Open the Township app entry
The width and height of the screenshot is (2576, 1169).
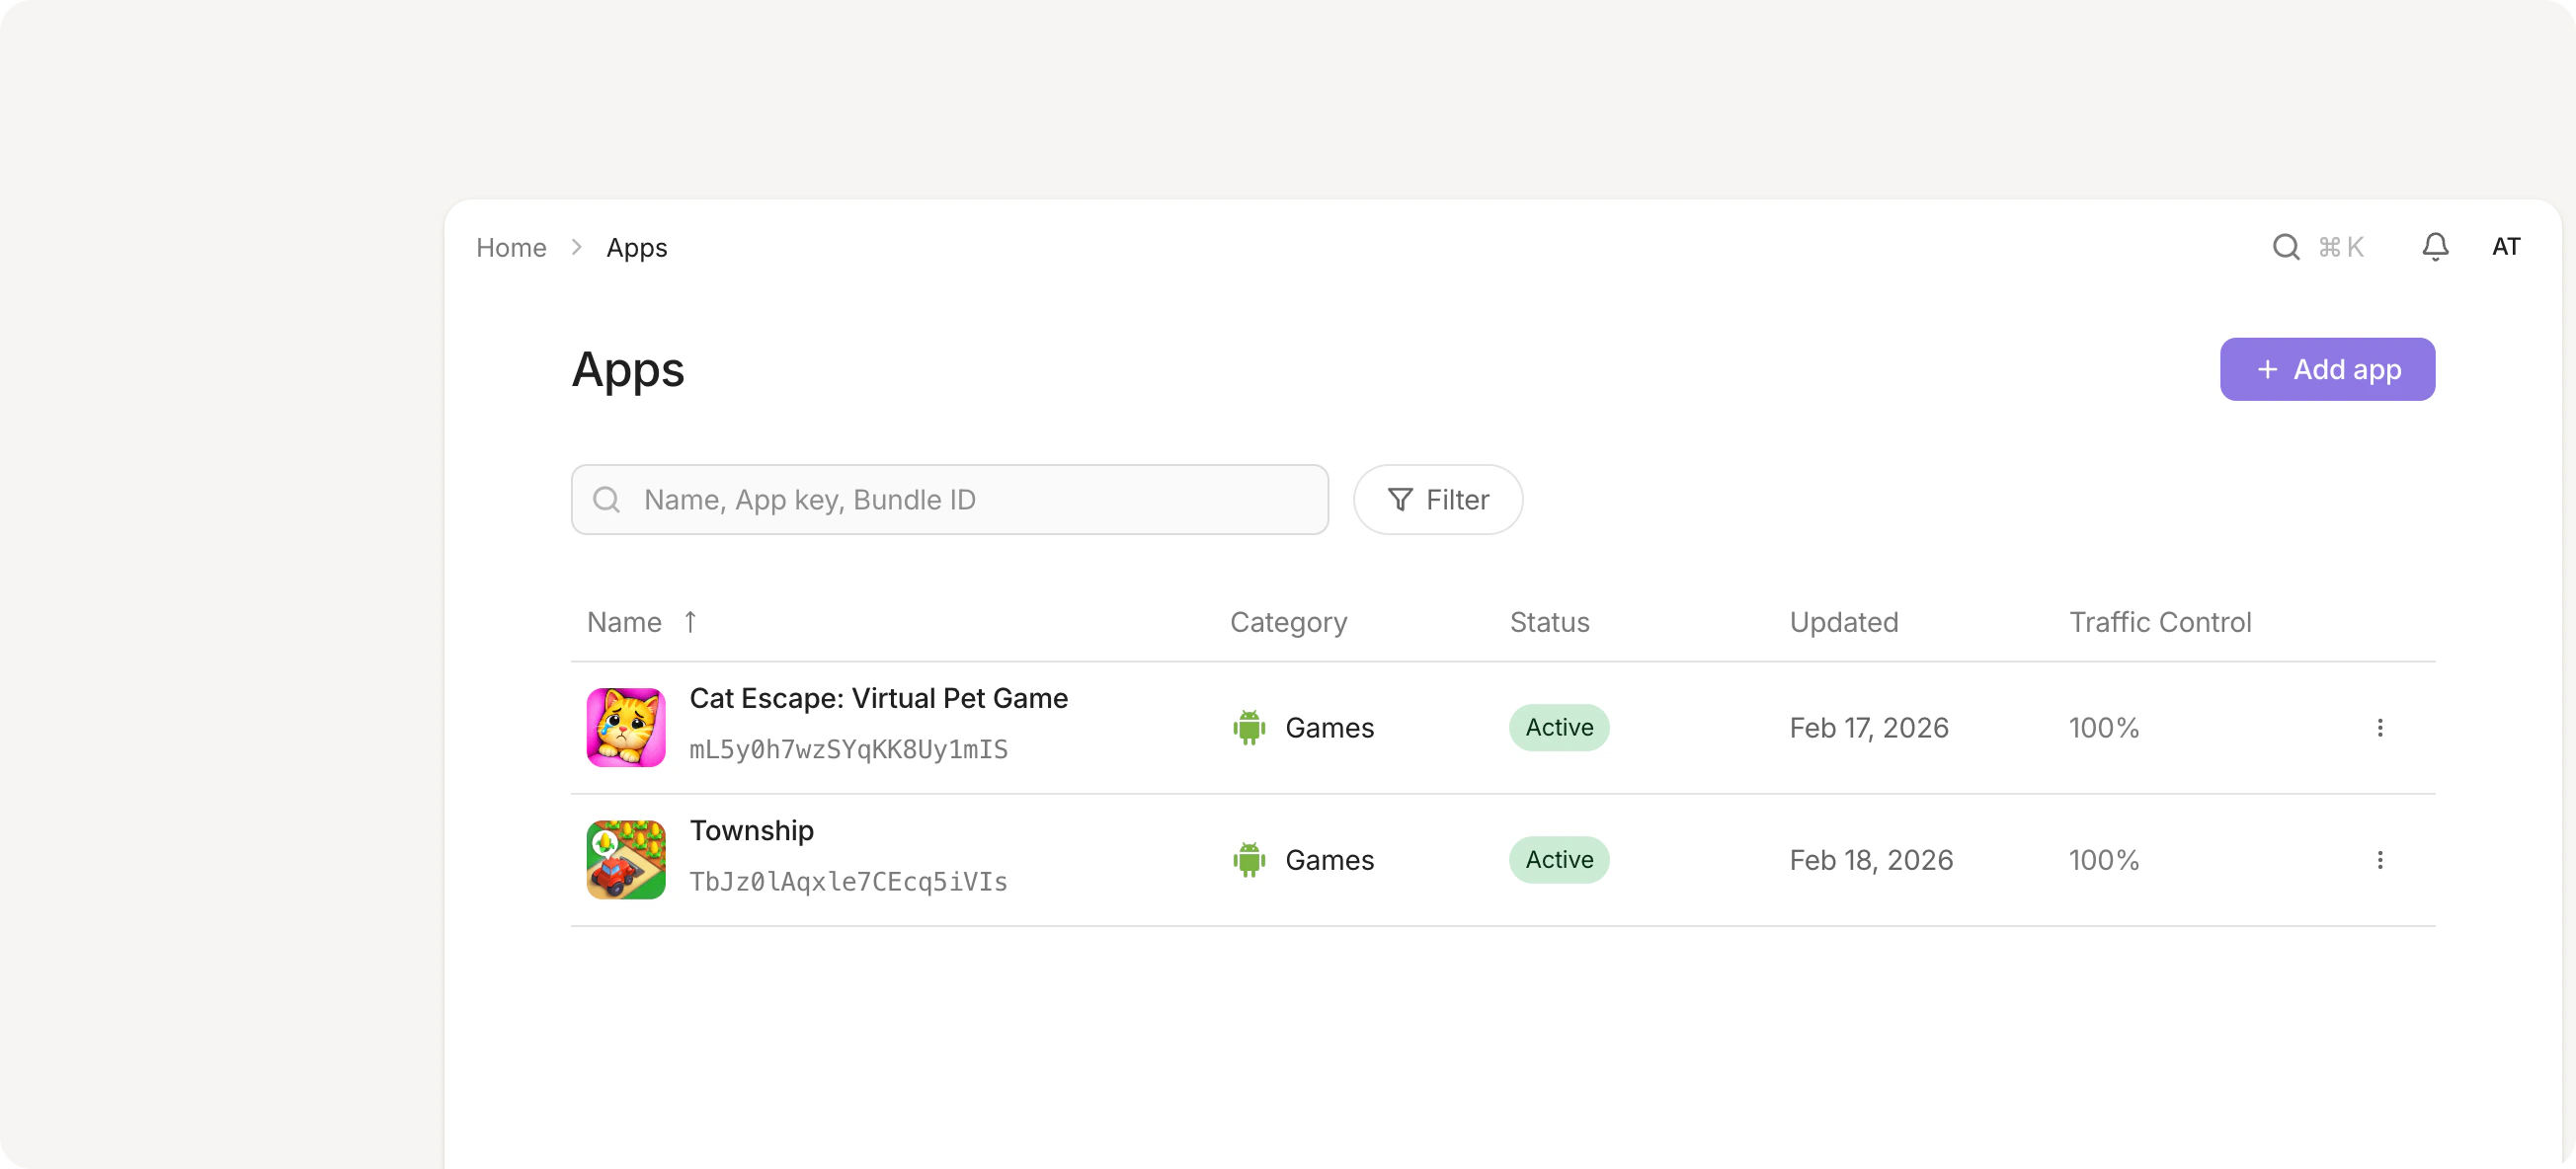pos(751,830)
